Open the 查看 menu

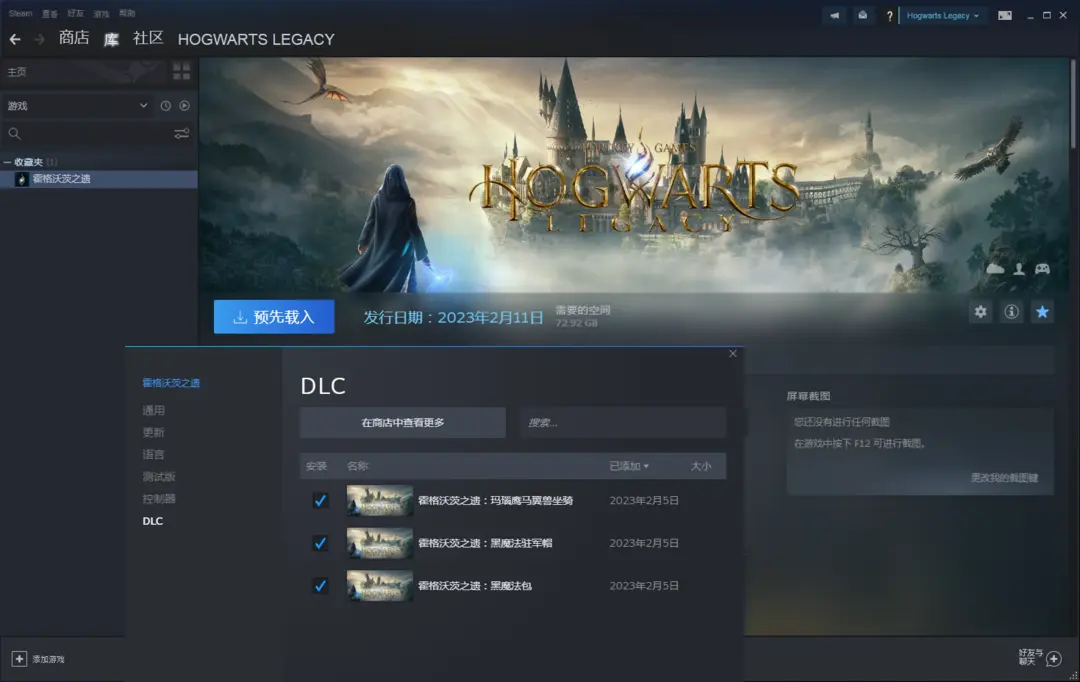click(50, 13)
